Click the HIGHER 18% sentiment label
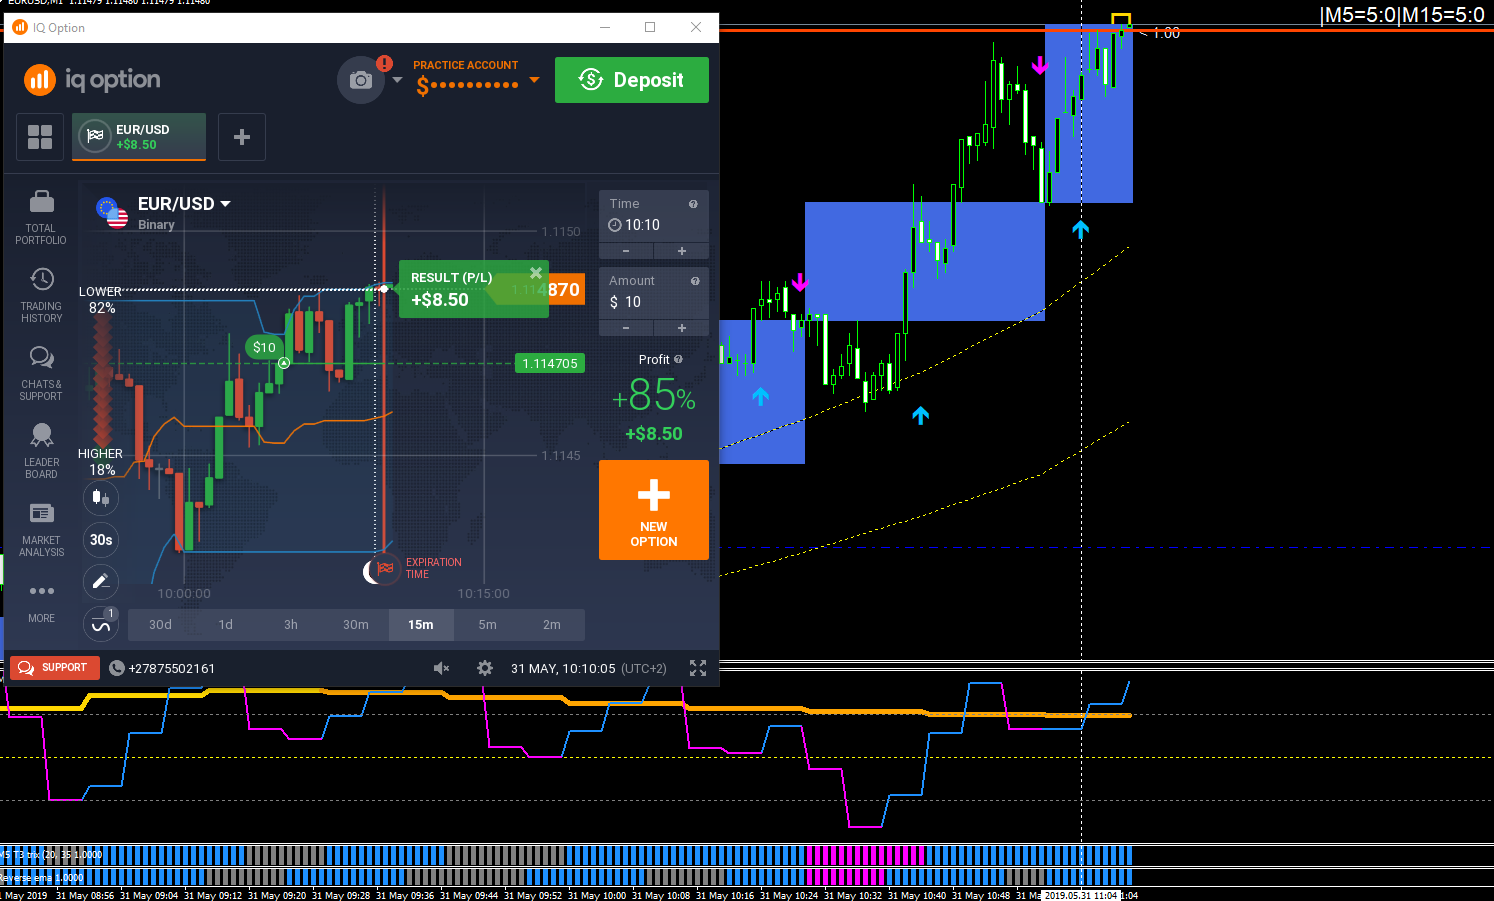 point(101,461)
